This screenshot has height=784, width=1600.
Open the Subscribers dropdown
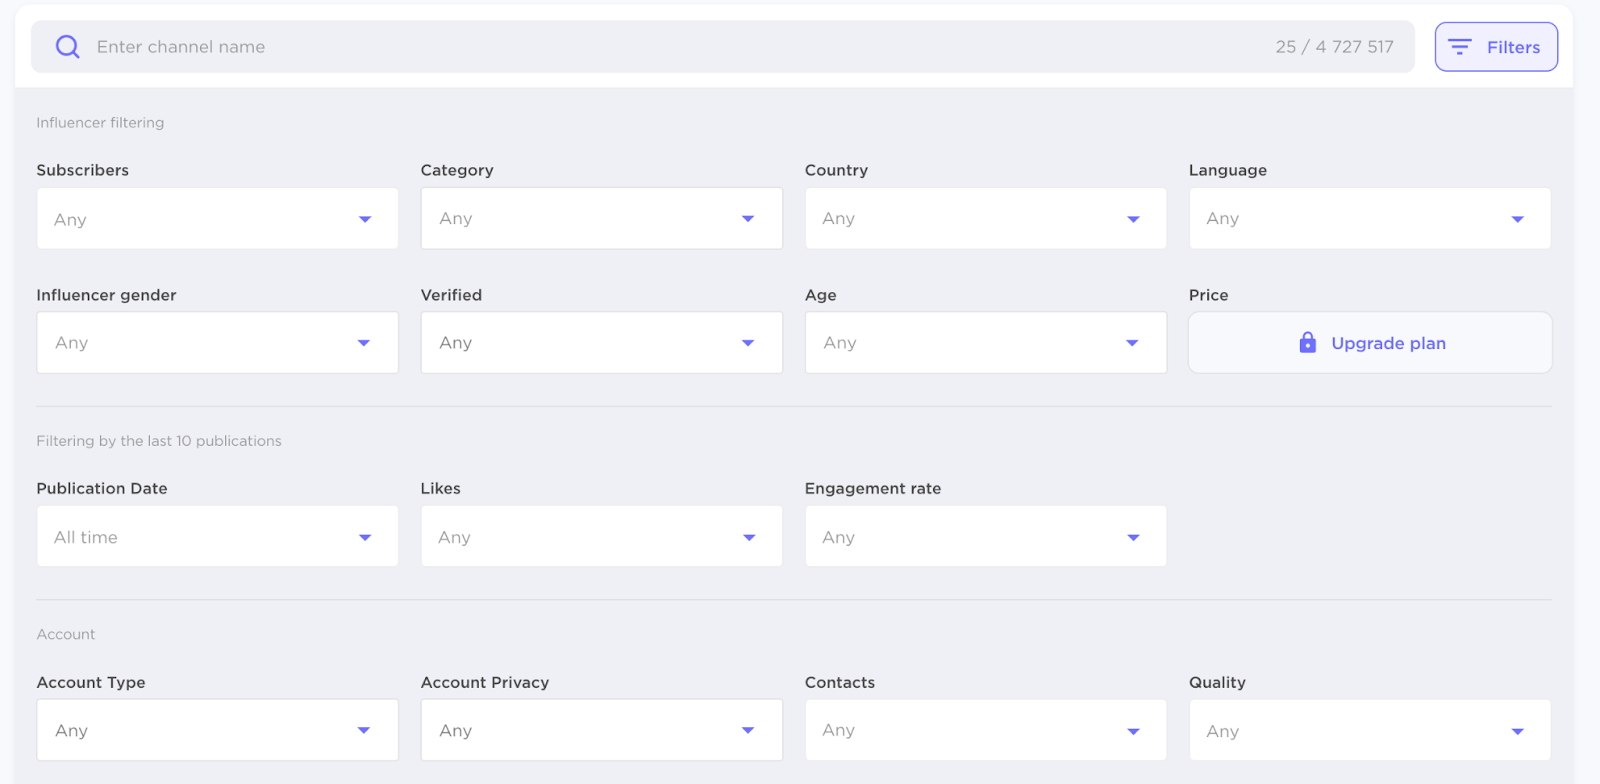217,219
